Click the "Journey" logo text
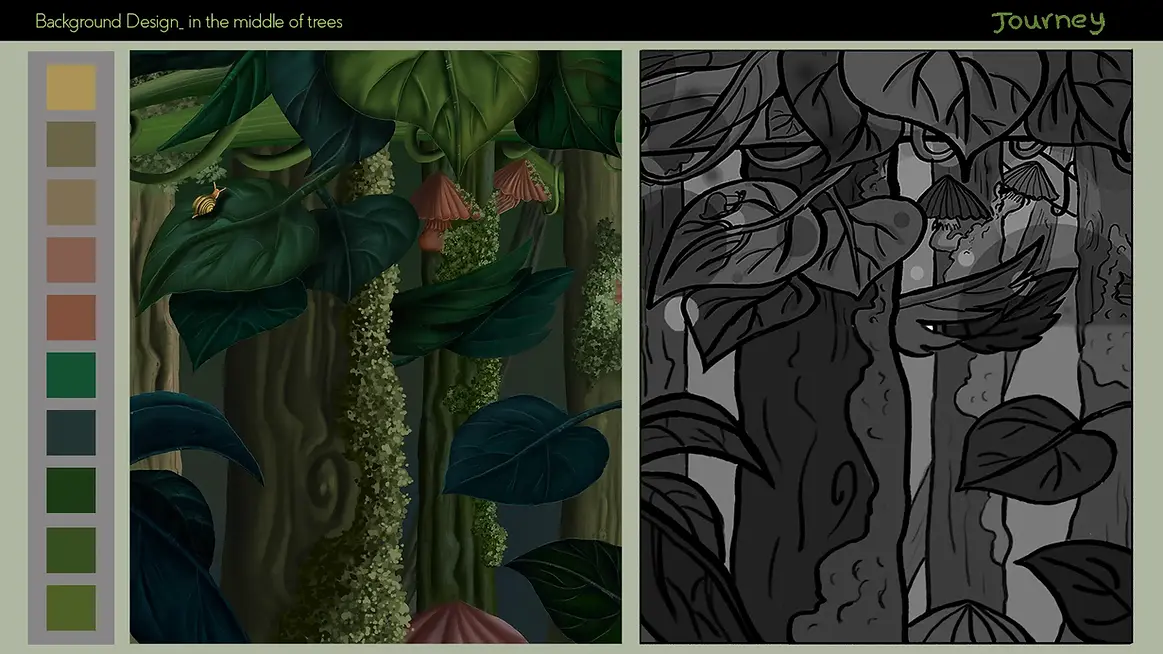1163x654 pixels. 1049,22
